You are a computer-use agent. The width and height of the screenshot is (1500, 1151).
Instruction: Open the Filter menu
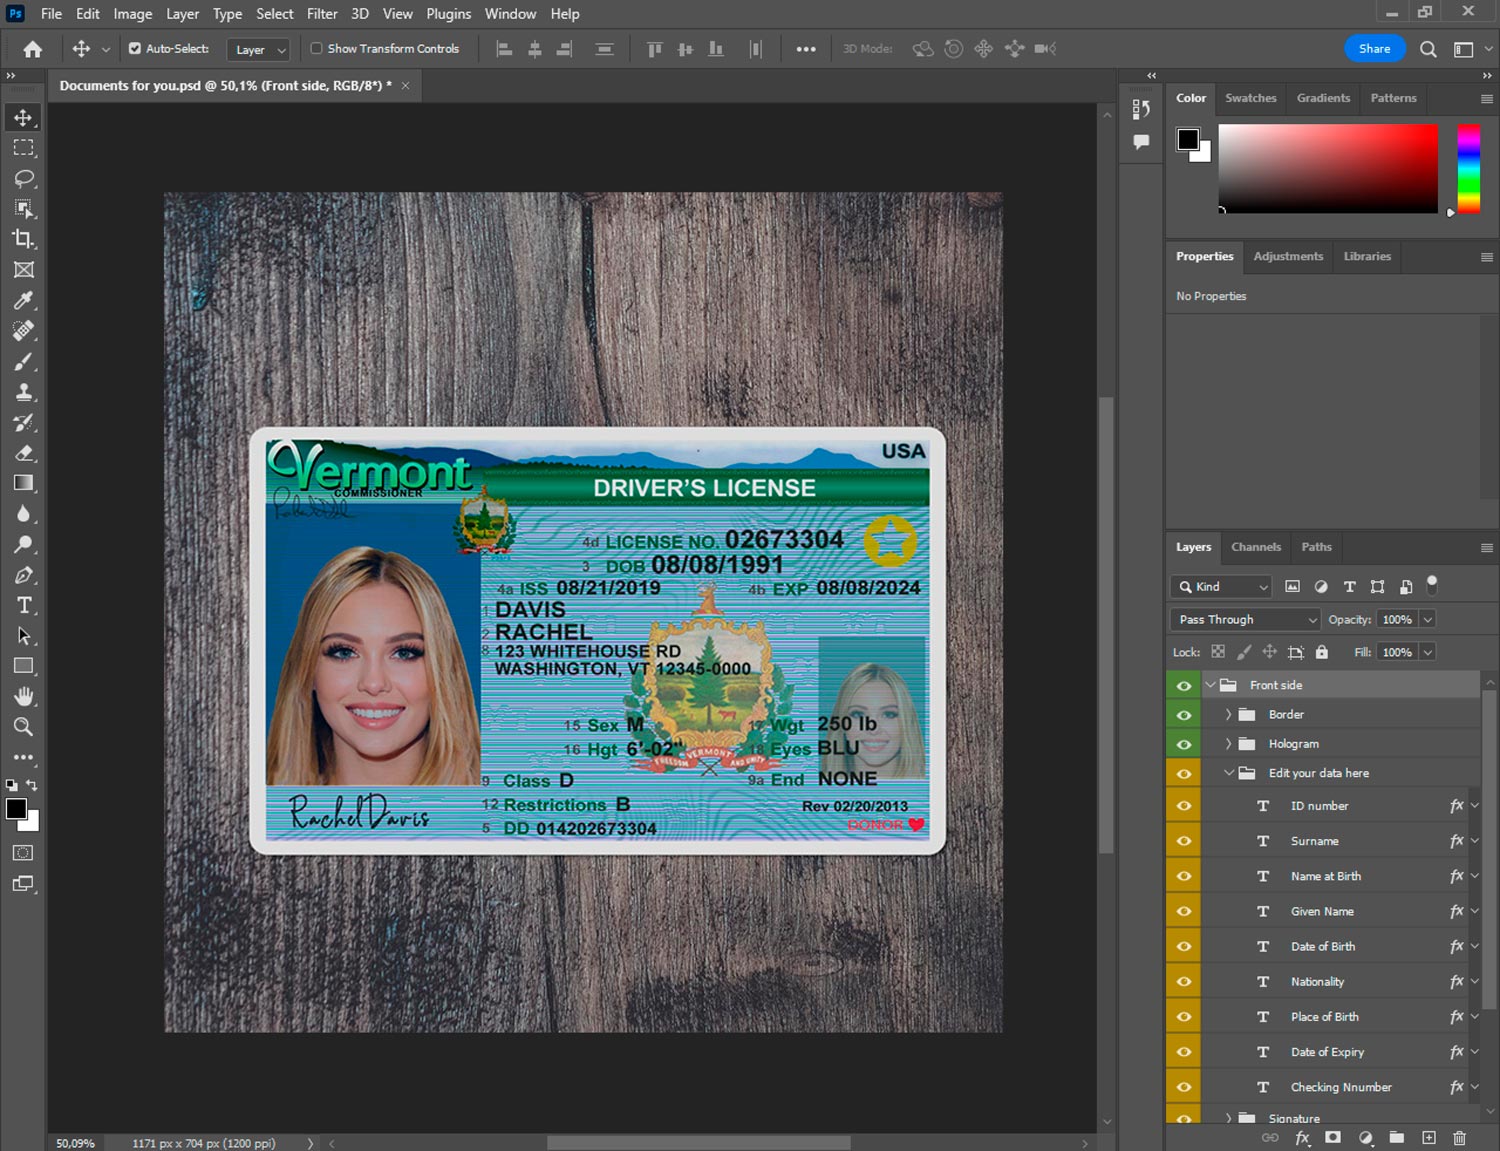click(x=322, y=14)
